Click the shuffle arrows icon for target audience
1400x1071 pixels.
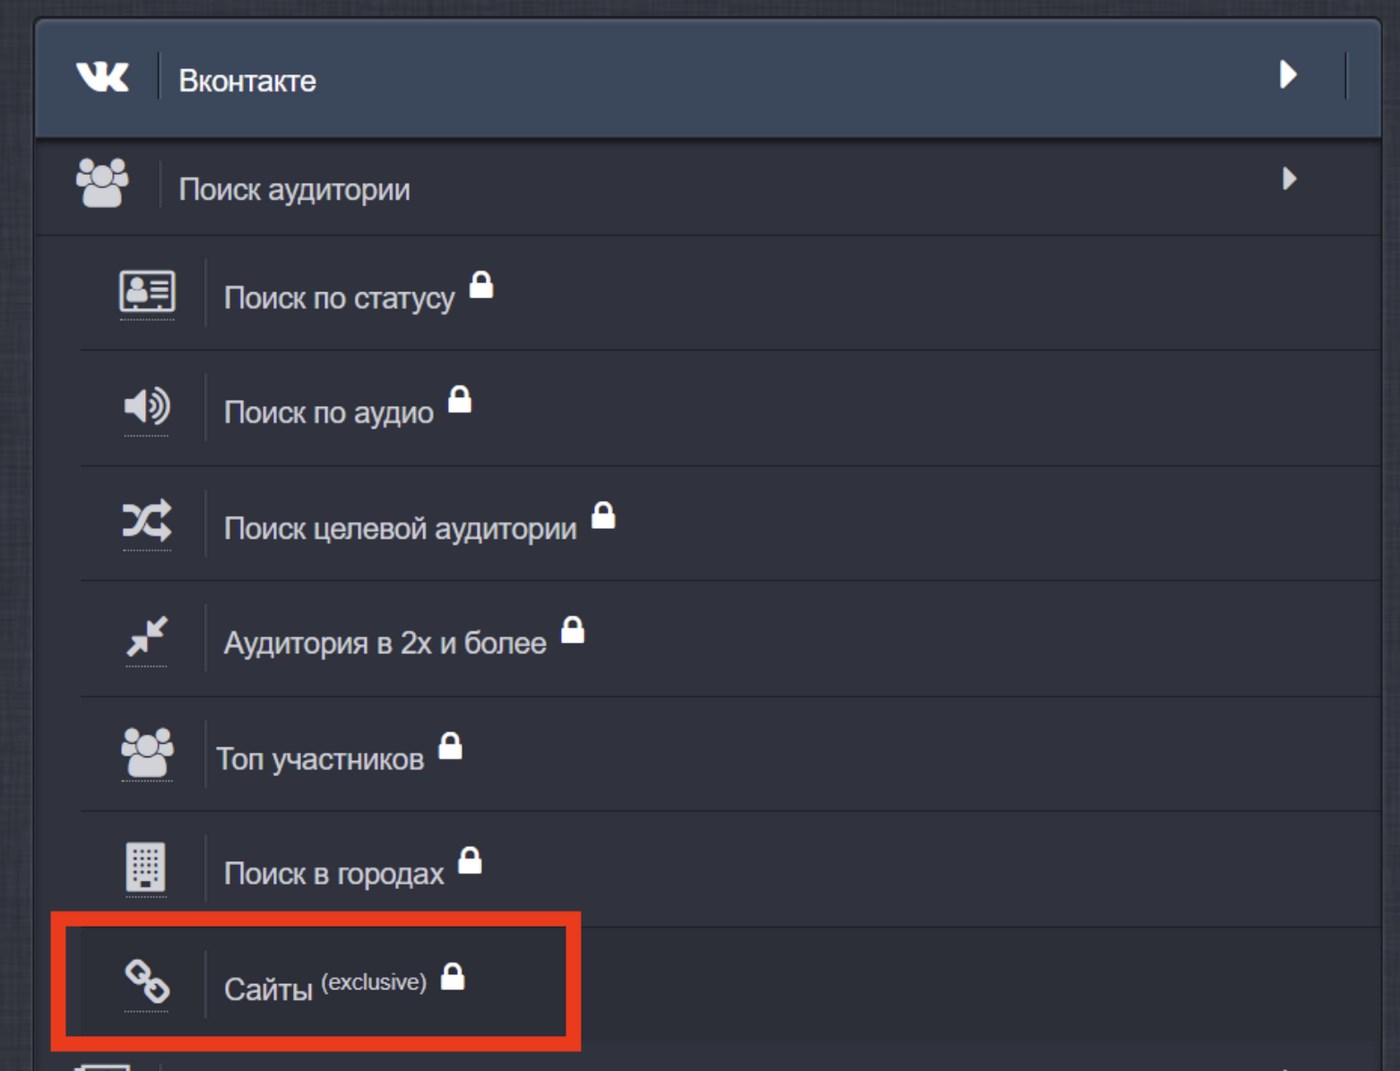pyautogui.click(x=147, y=521)
